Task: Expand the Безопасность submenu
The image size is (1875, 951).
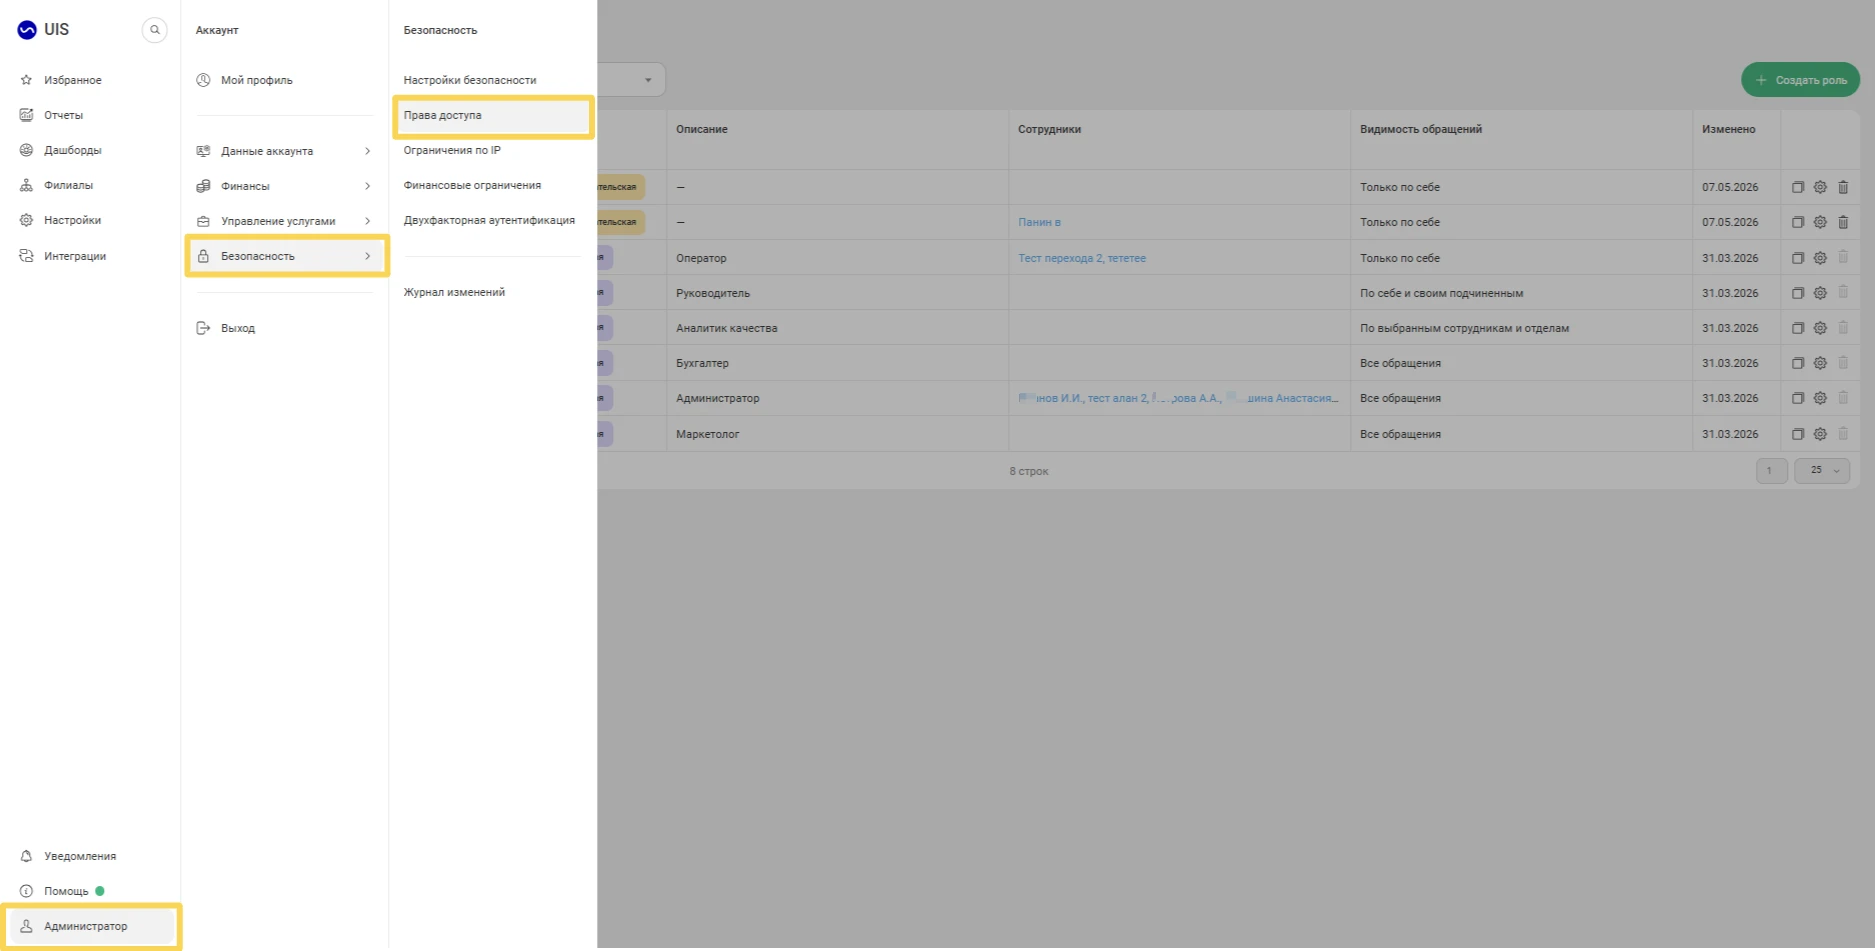Action: [286, 256]
